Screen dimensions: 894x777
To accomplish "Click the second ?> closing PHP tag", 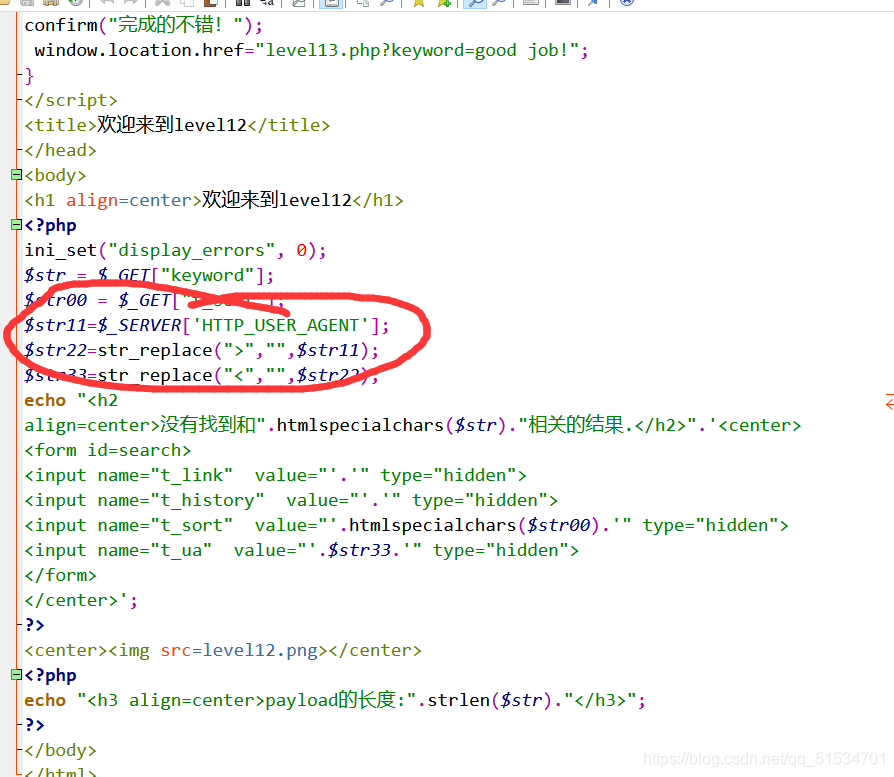I will pyautogui.click(x=34, y=725).
